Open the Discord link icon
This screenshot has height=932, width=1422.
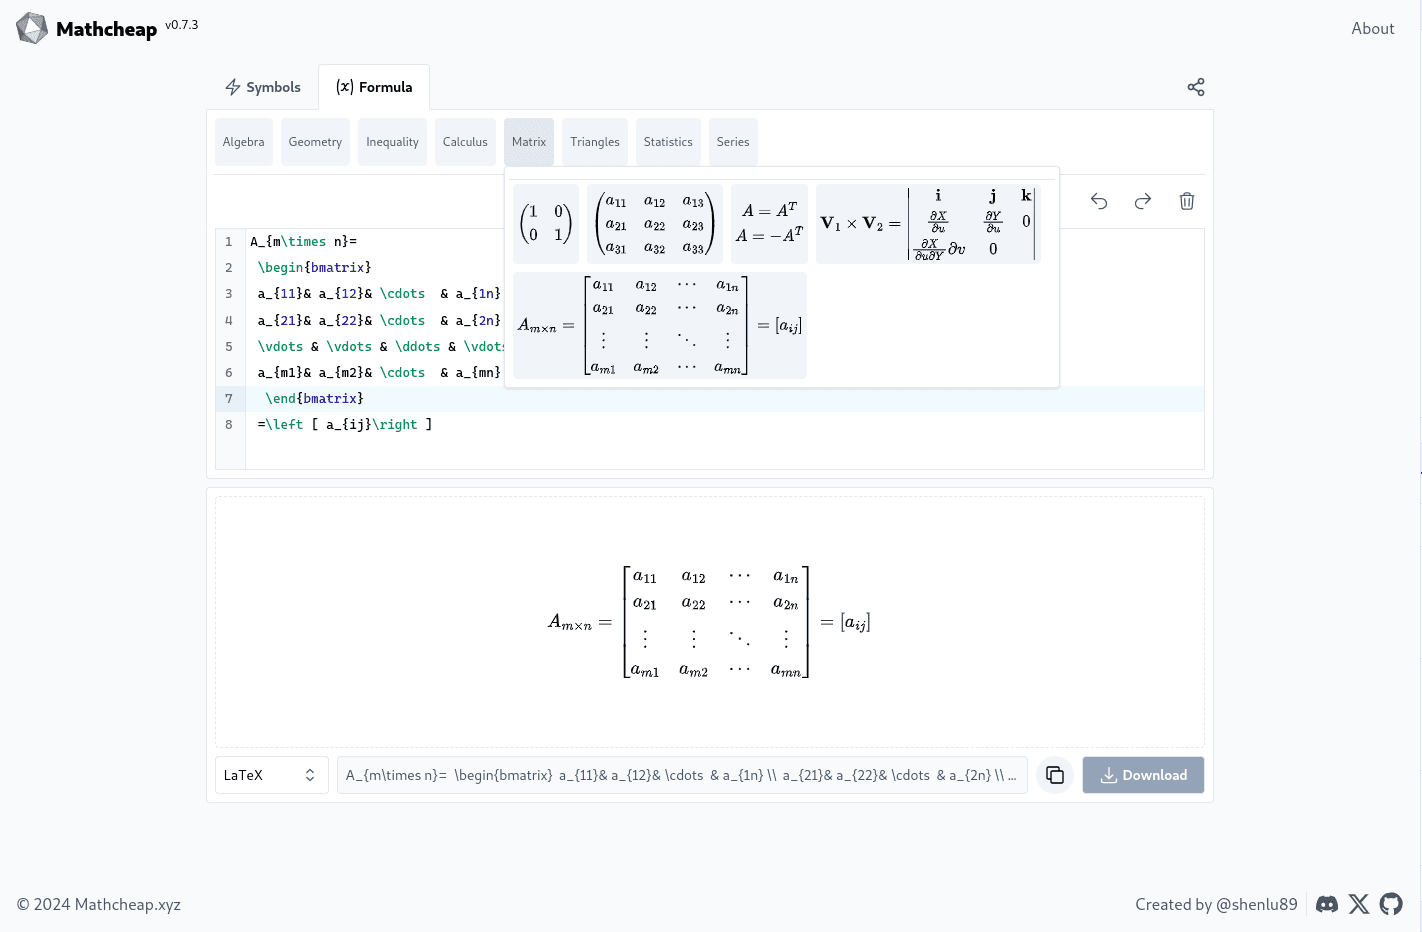click(x=1327, y=904)
